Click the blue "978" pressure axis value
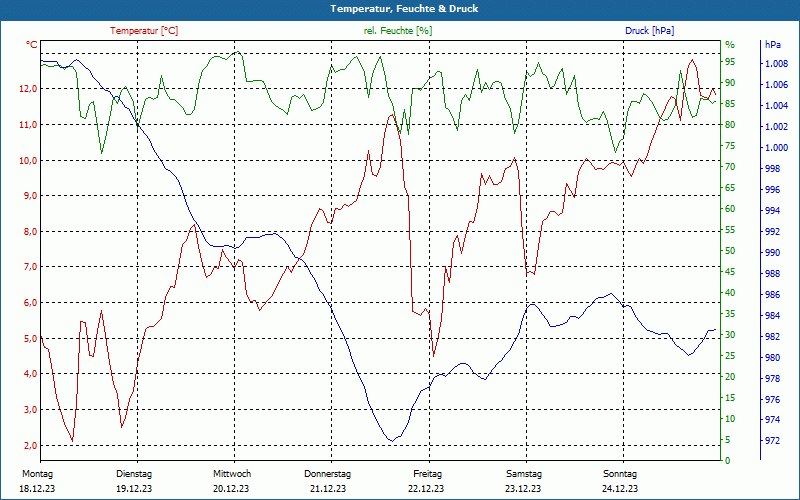Screen dimensions: 800x500 [773, 379]
